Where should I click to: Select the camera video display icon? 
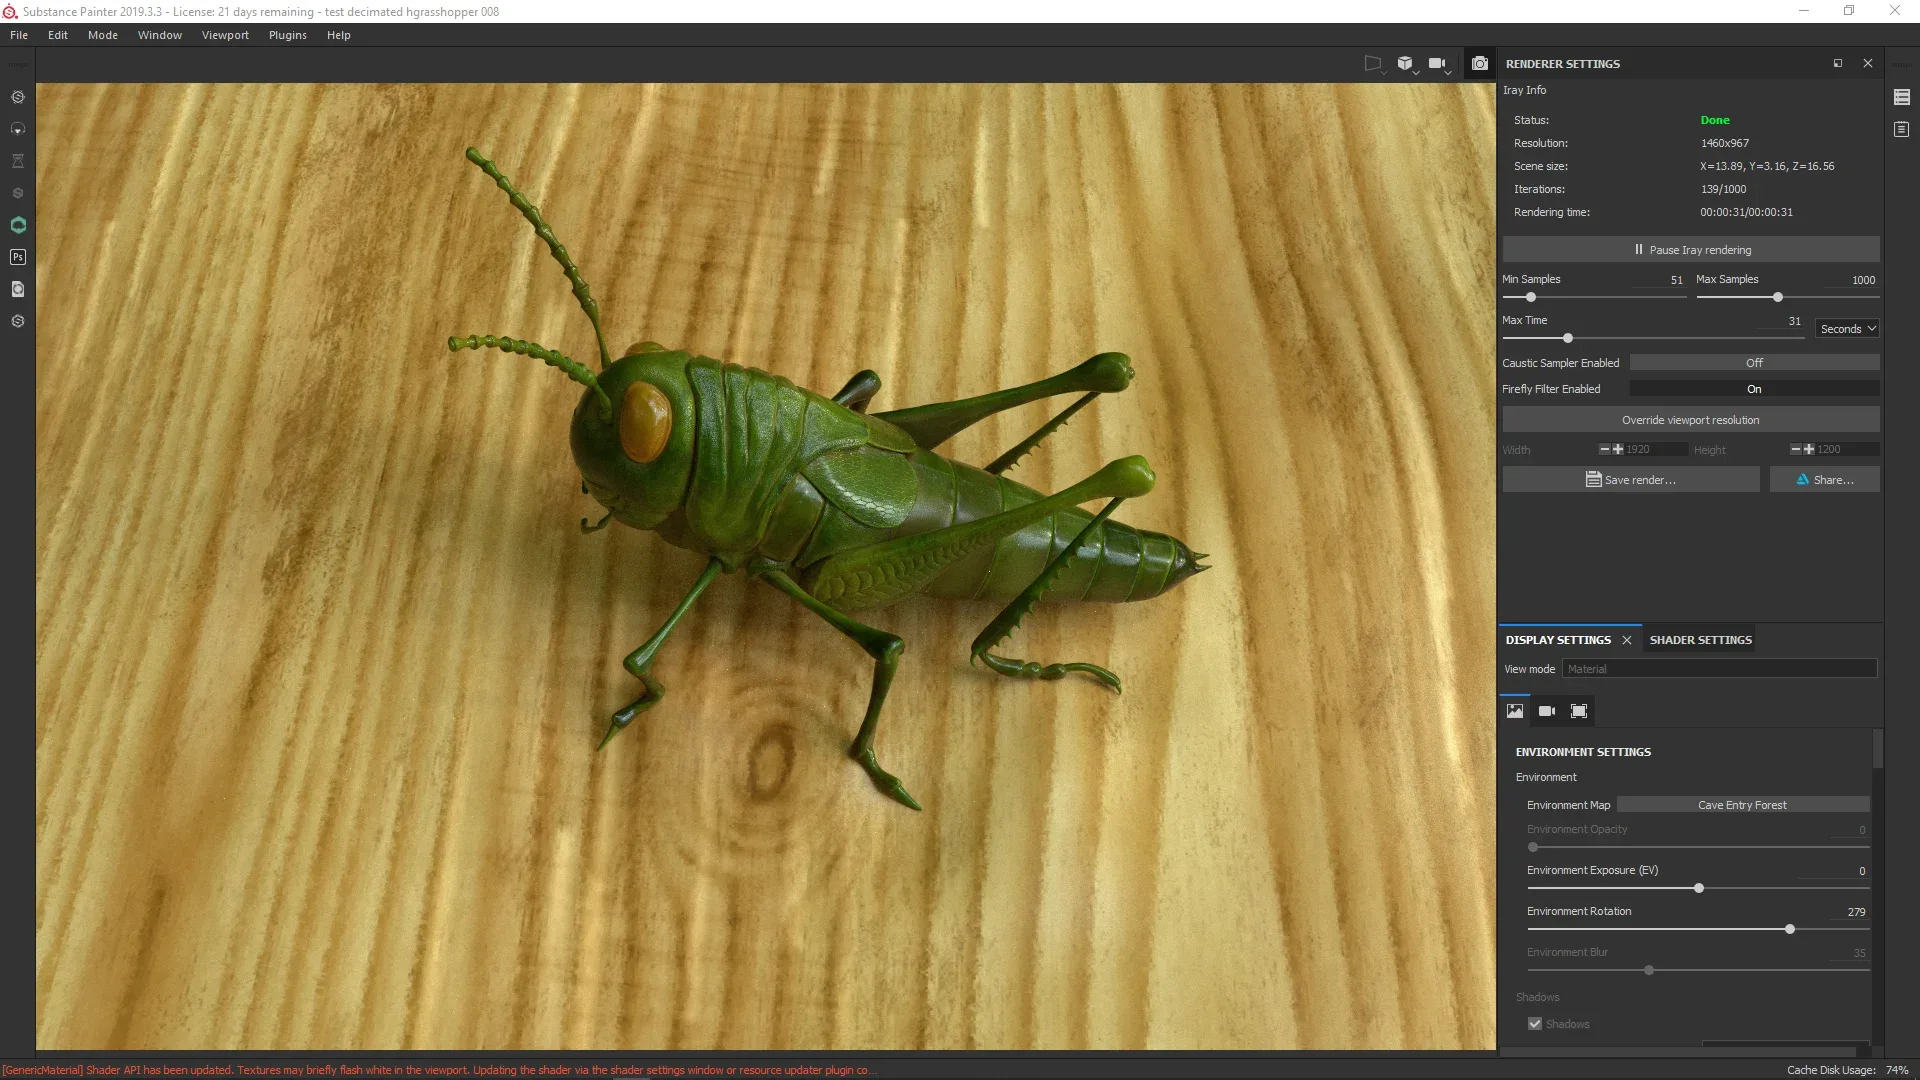(1546, 711)
